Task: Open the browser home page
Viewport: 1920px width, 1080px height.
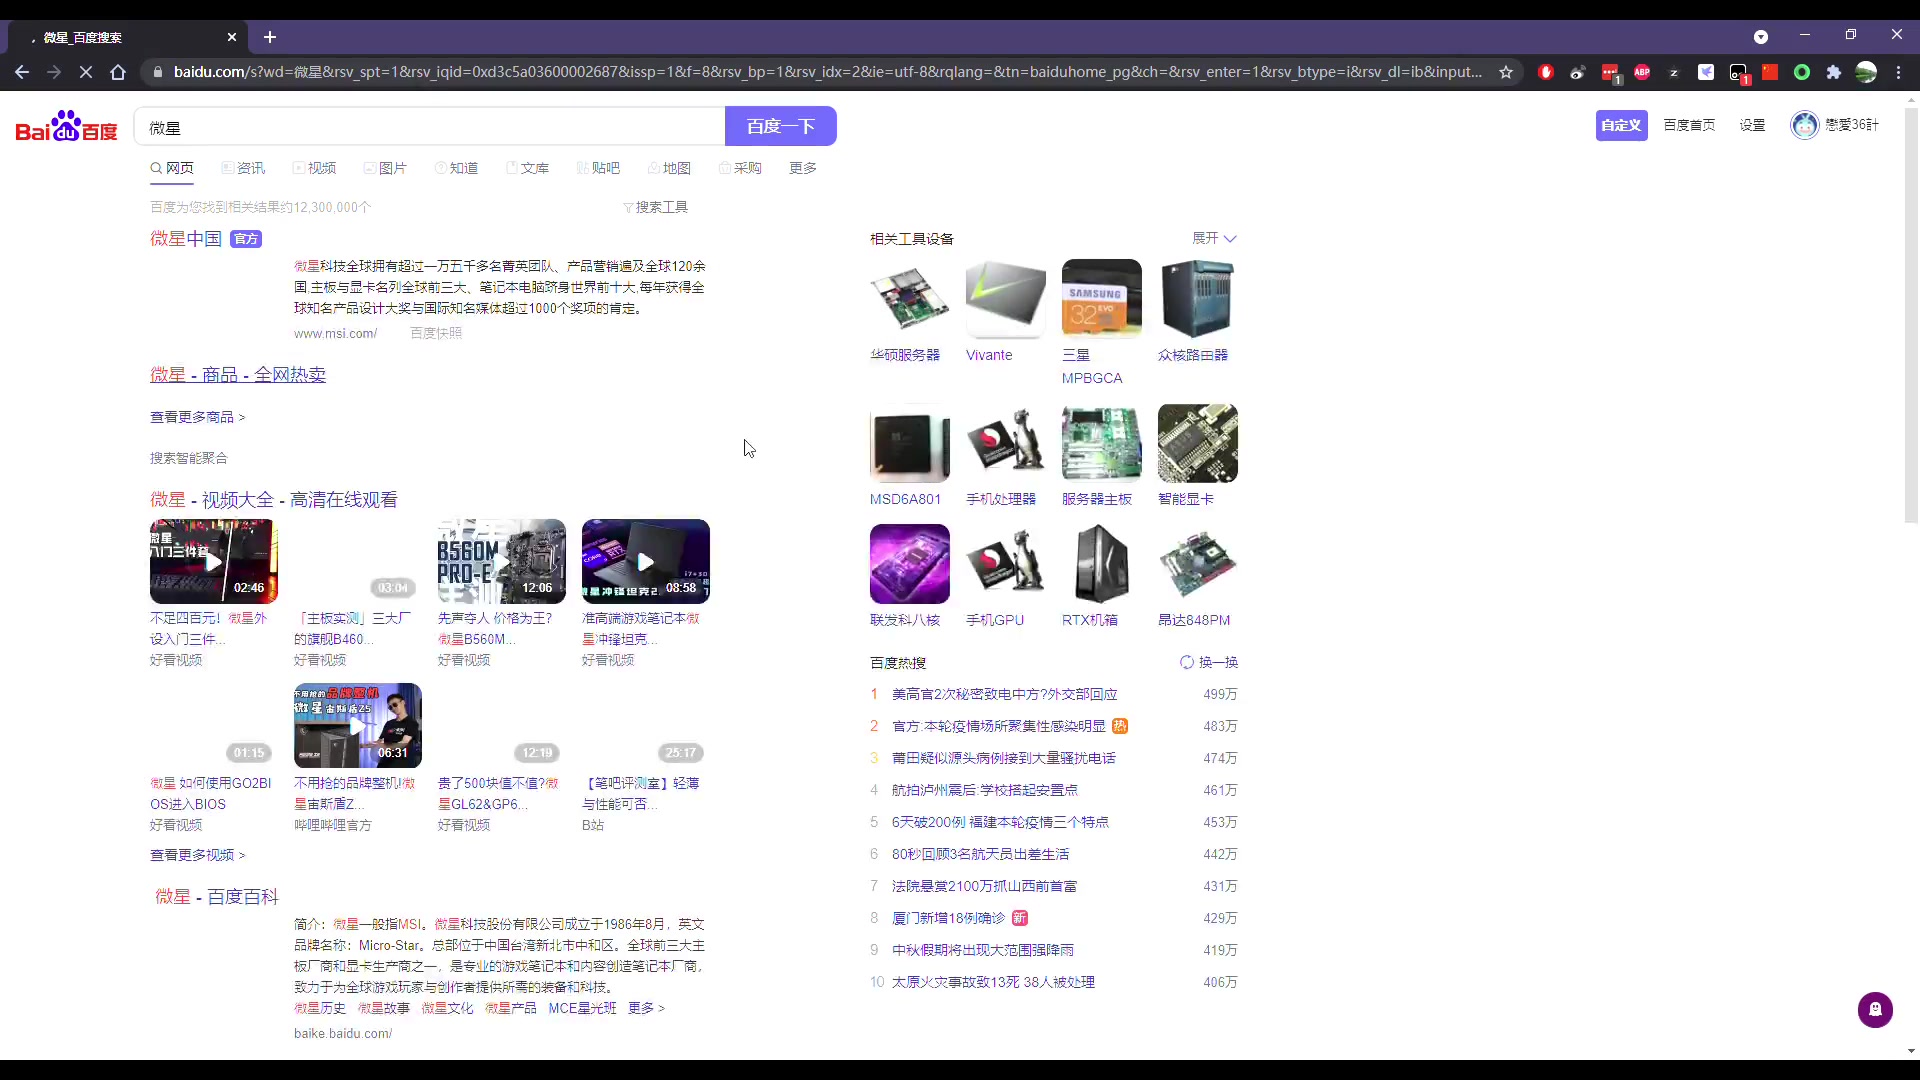Action: (x=118, y=72)
